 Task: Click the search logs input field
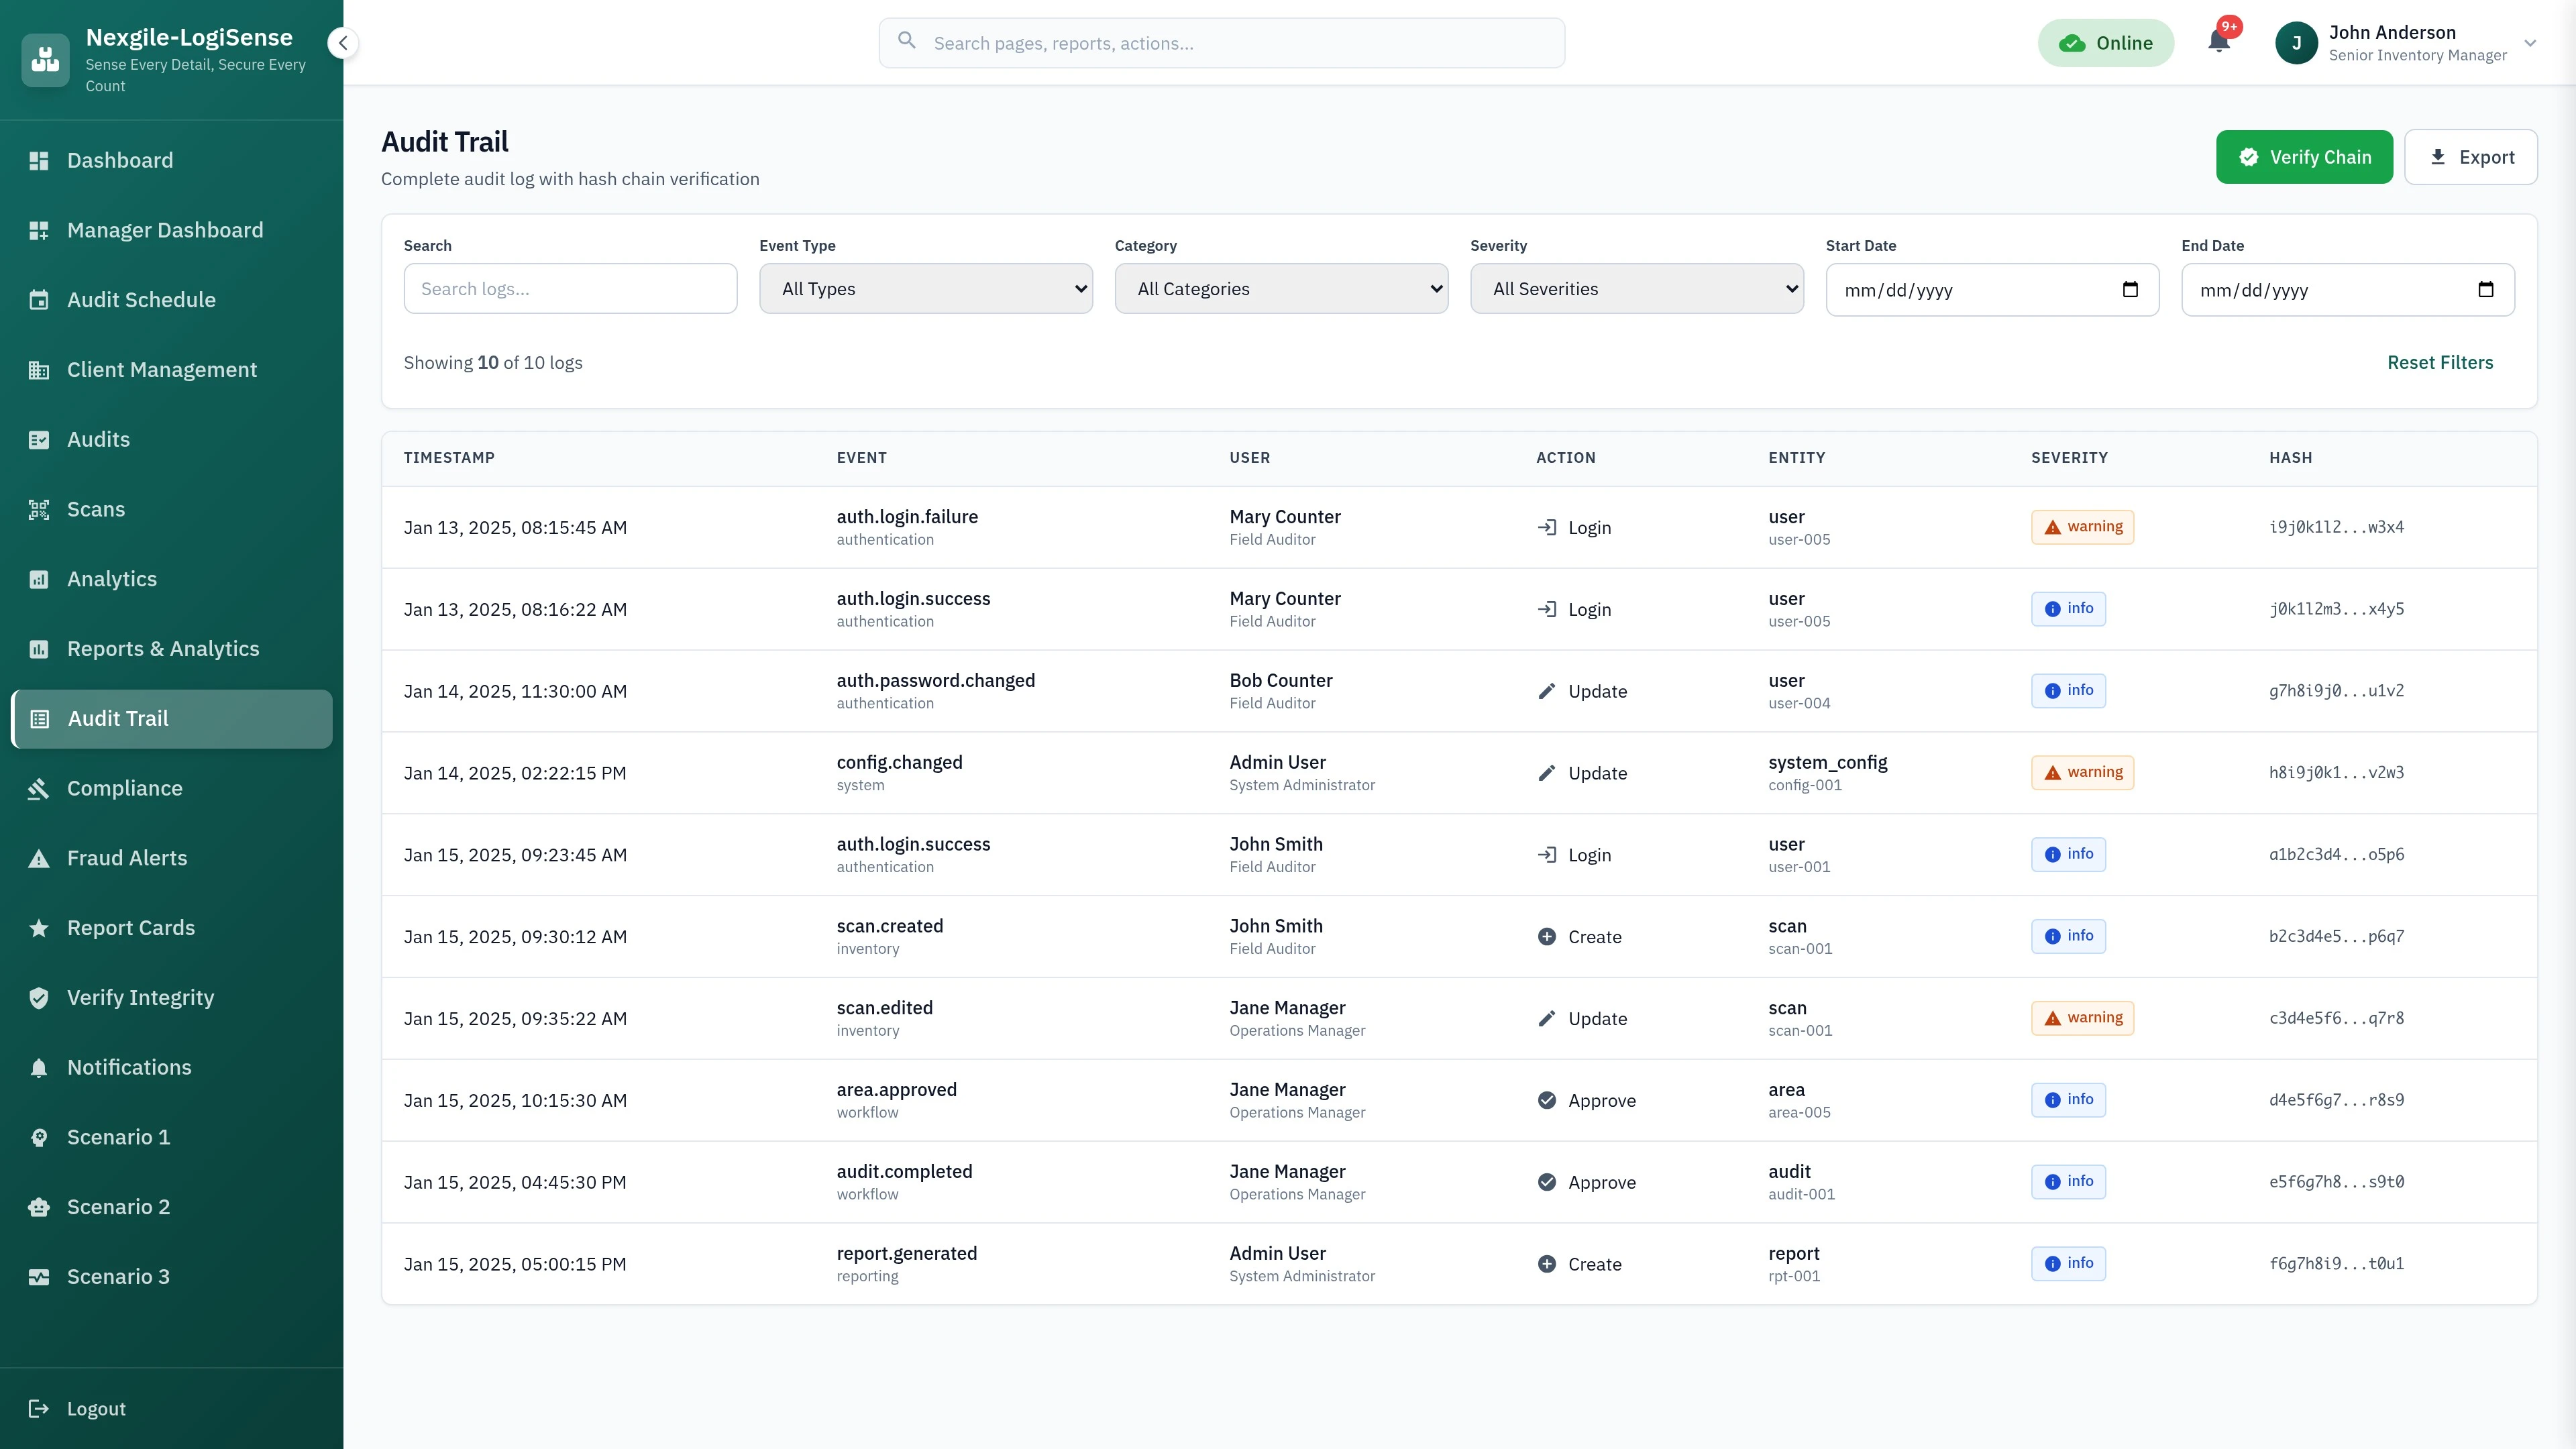click(x=569, y=288)
